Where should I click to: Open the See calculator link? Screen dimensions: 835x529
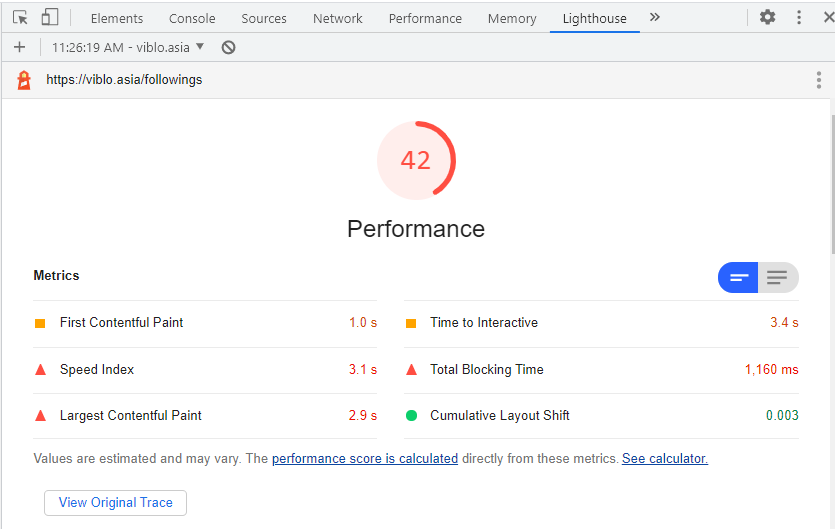(664, 458)
